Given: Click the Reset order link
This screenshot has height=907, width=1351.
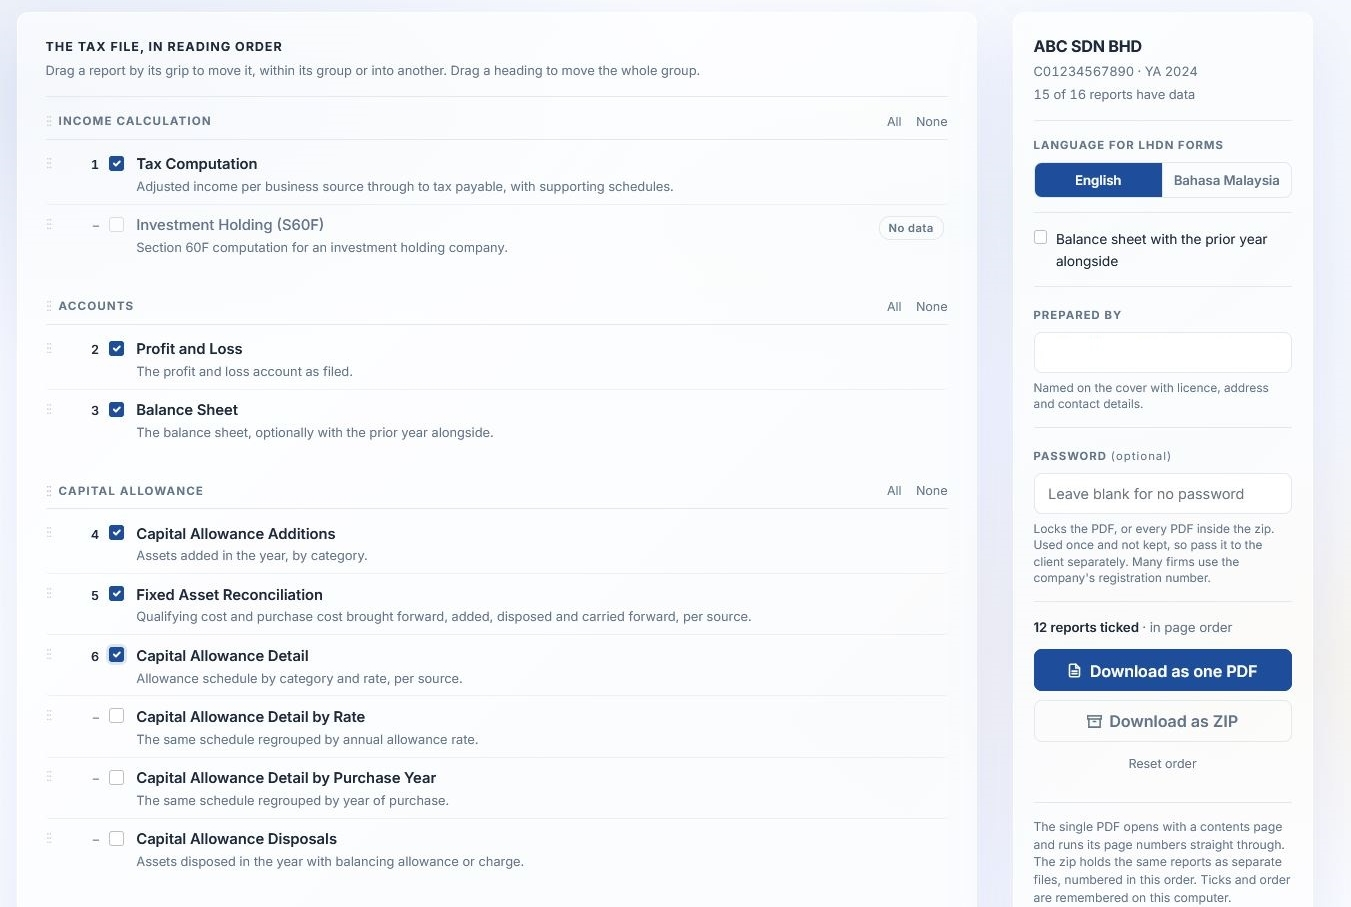Looking at the screenshot, I should coord(1162,764).
